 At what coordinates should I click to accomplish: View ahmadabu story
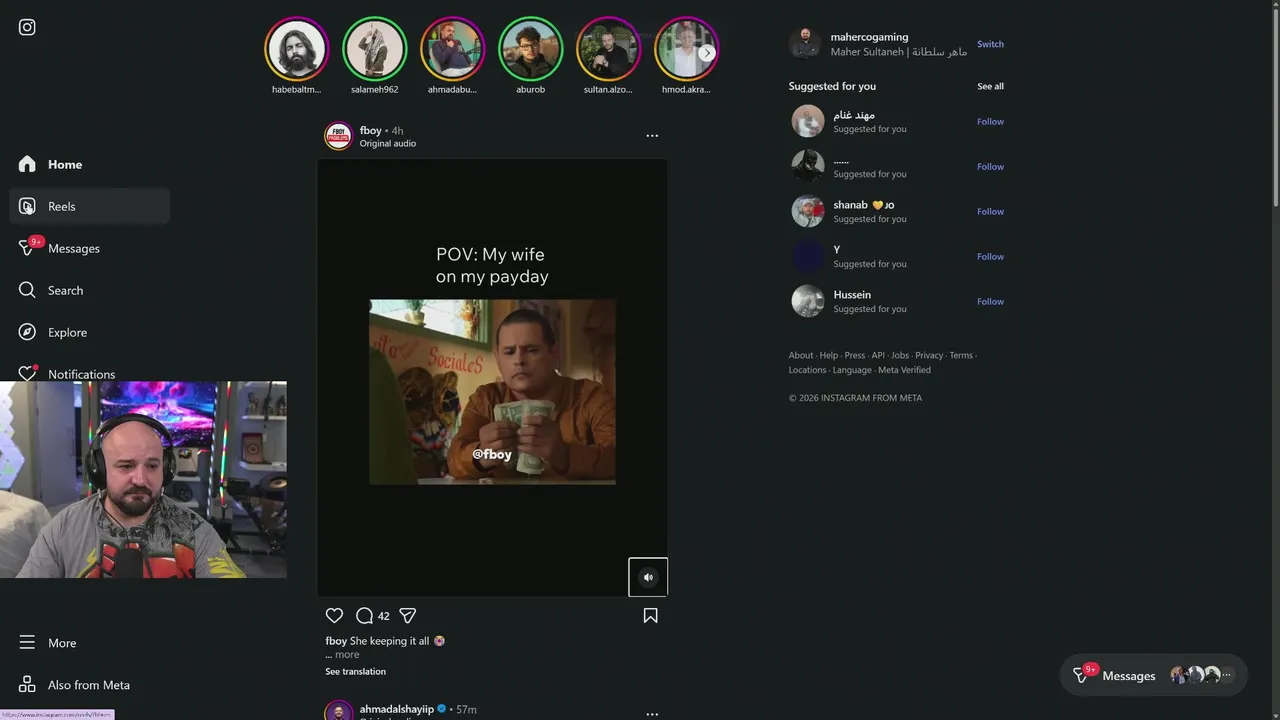pyautogui.click(x=452, y=49)
